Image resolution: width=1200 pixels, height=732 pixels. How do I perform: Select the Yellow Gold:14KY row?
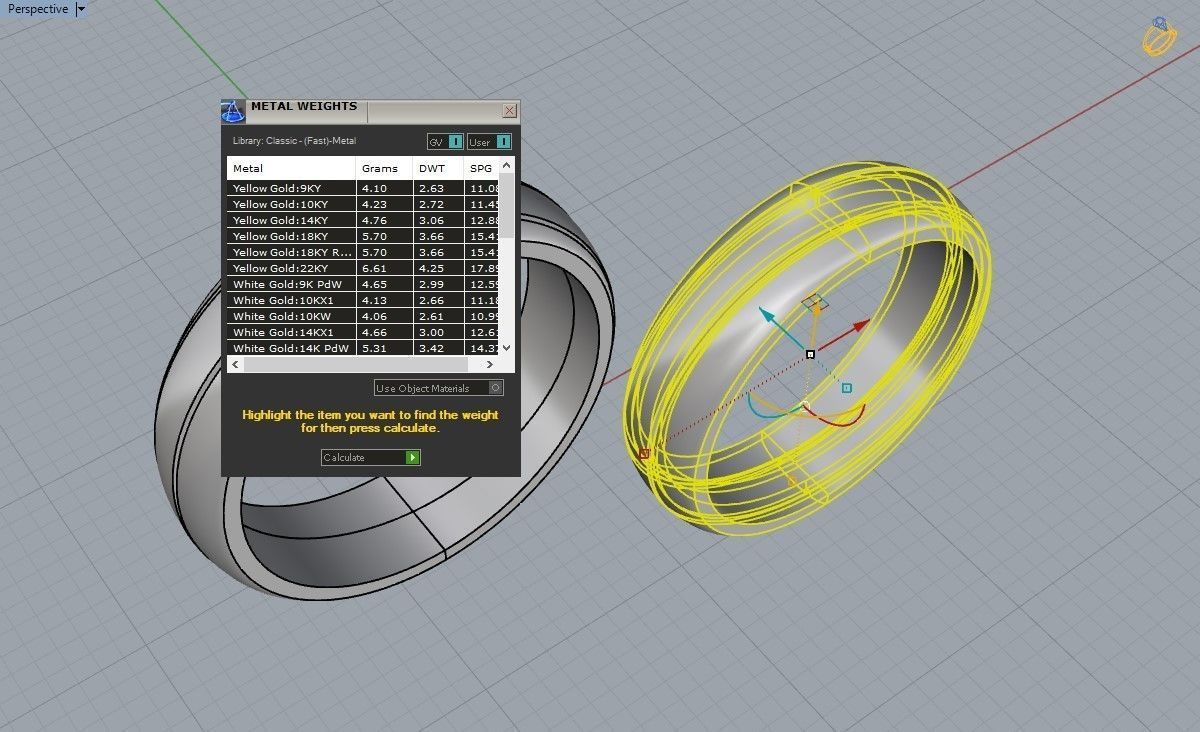(x=363, y=220)
